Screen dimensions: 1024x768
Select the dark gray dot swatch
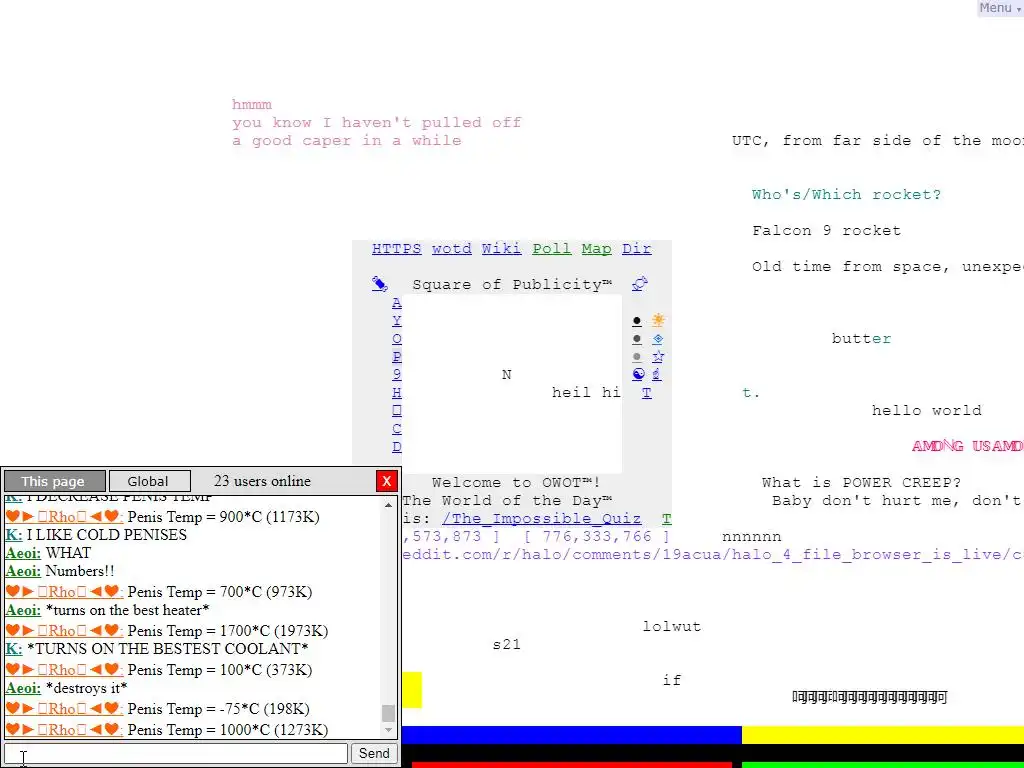(x=637, y=339)
